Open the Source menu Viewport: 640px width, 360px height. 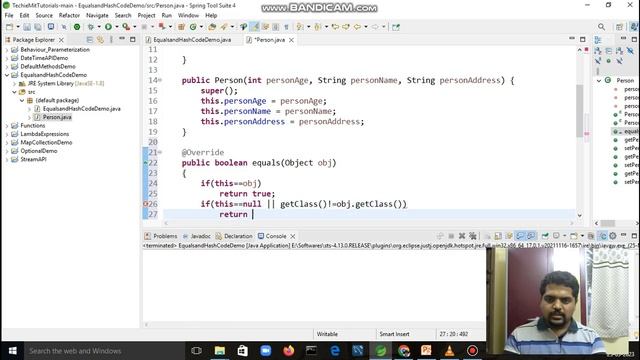44,15
